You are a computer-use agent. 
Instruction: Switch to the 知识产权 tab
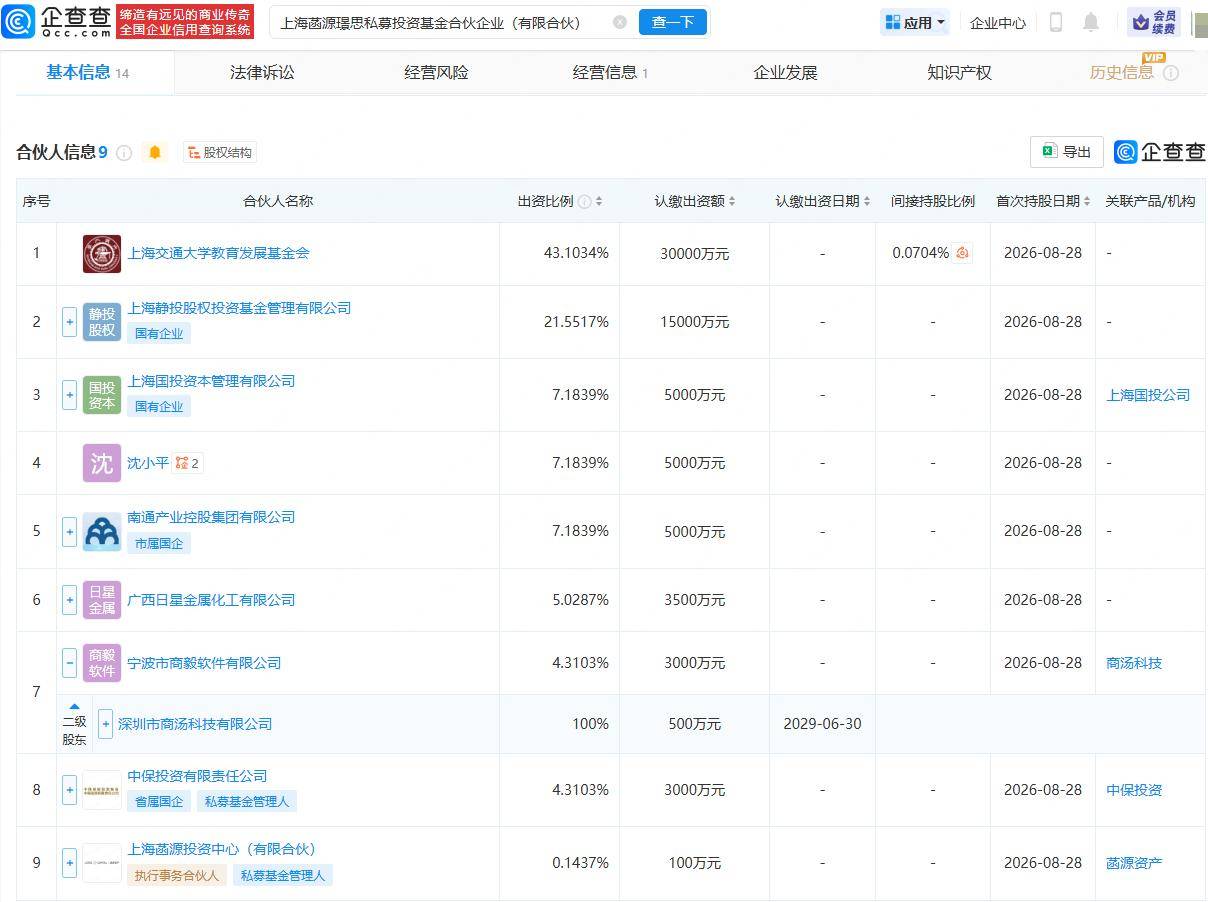(959, 72)
